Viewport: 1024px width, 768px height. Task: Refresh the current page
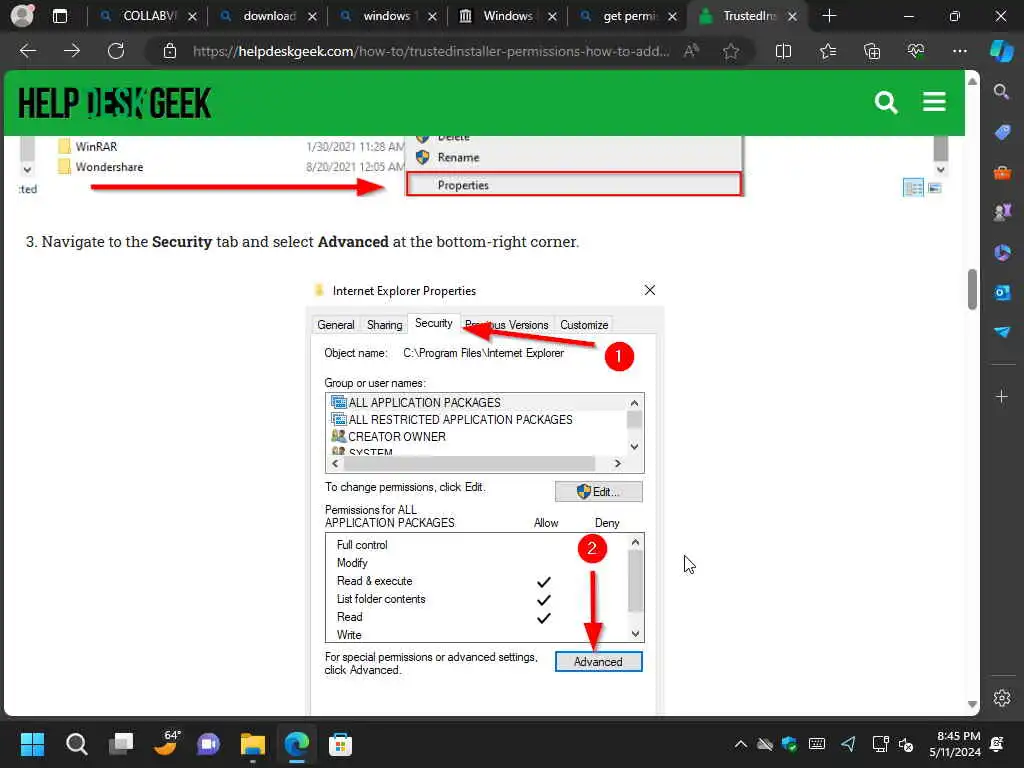point(116,51)
